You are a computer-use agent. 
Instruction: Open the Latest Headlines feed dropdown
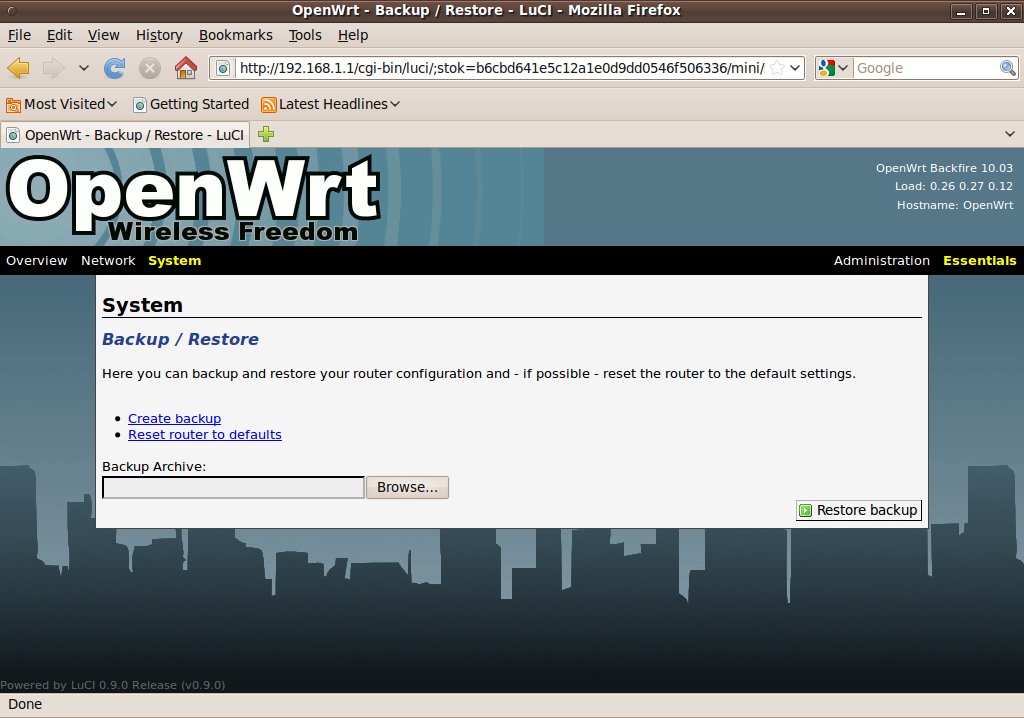(x=331, y=104)
